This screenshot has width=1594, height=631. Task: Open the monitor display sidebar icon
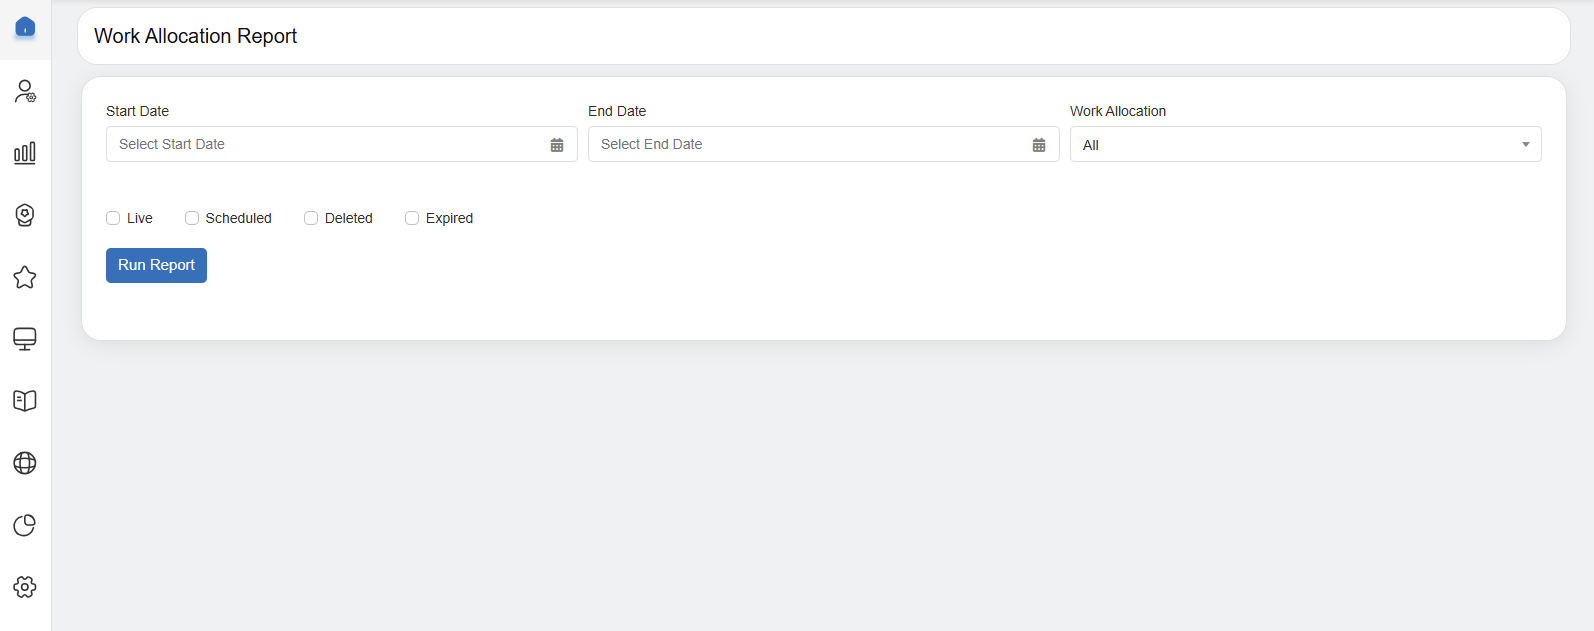25,339
